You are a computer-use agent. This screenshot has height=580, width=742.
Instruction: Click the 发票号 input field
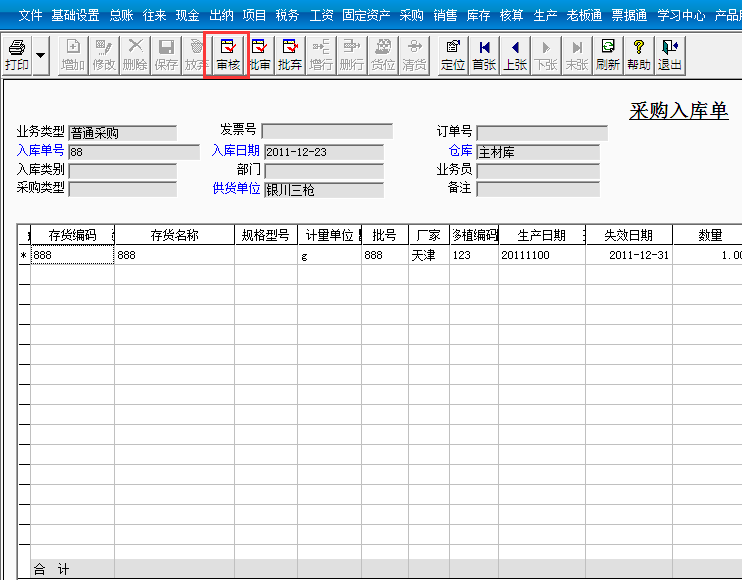click(327, 132)
